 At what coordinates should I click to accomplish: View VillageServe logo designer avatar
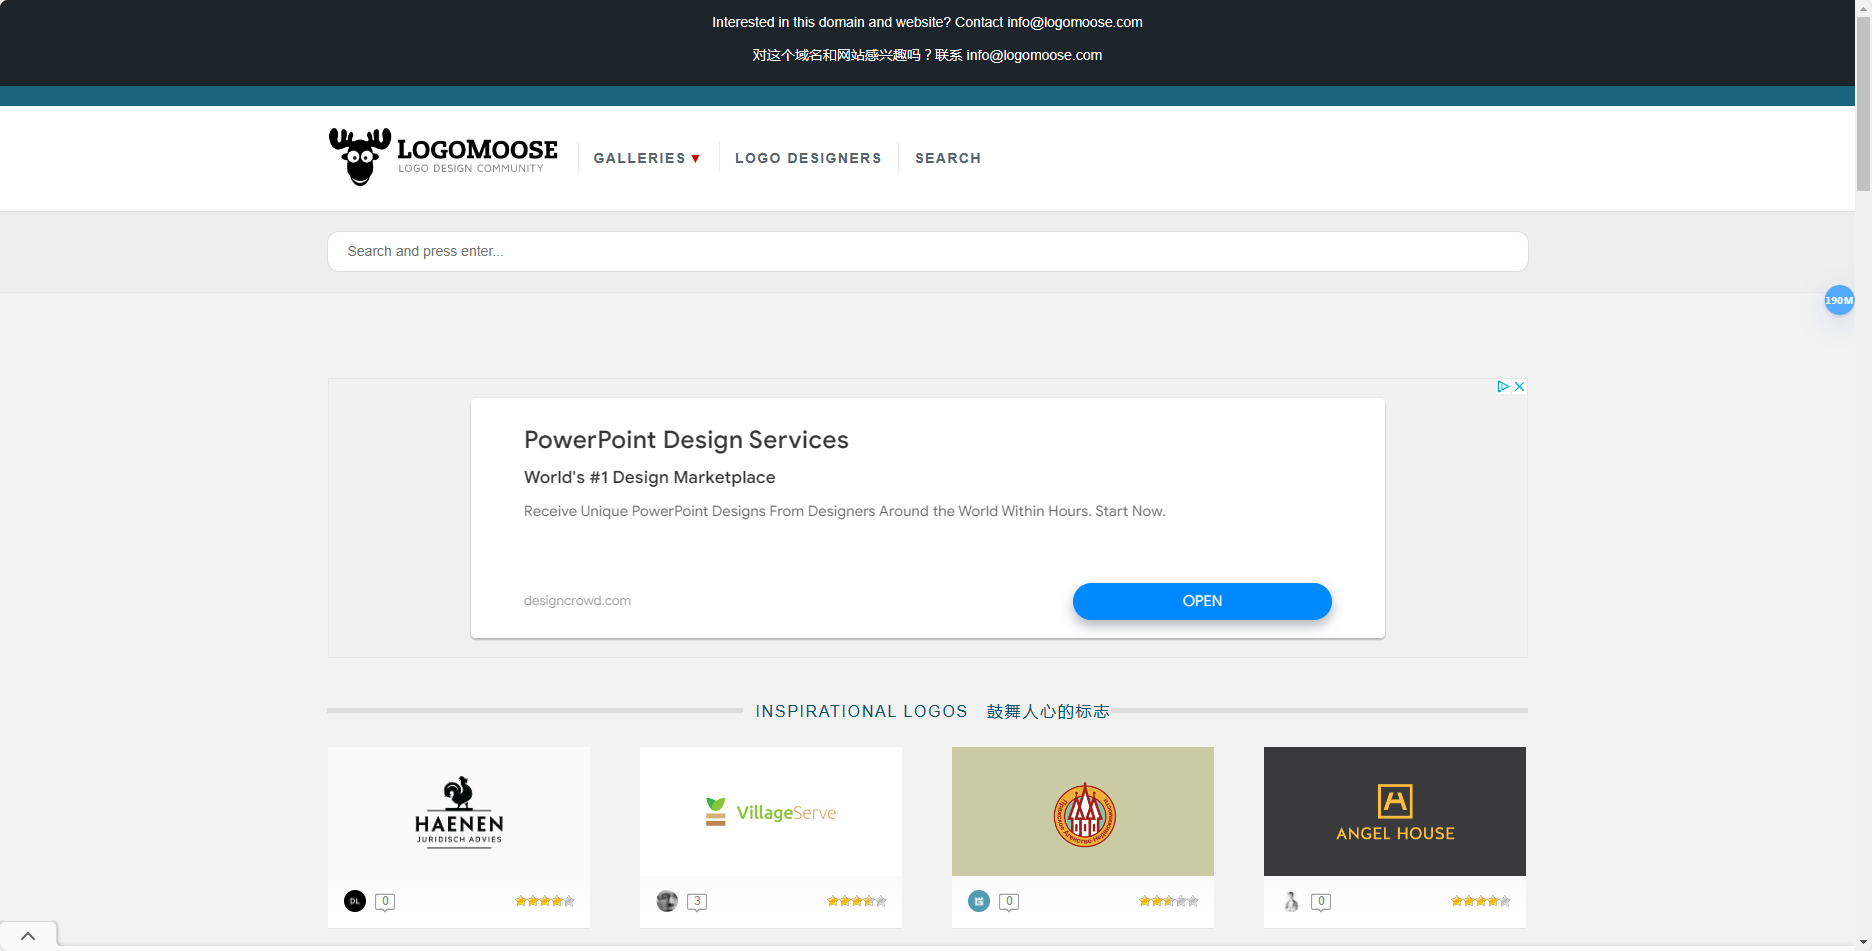[x=667, y=901]
